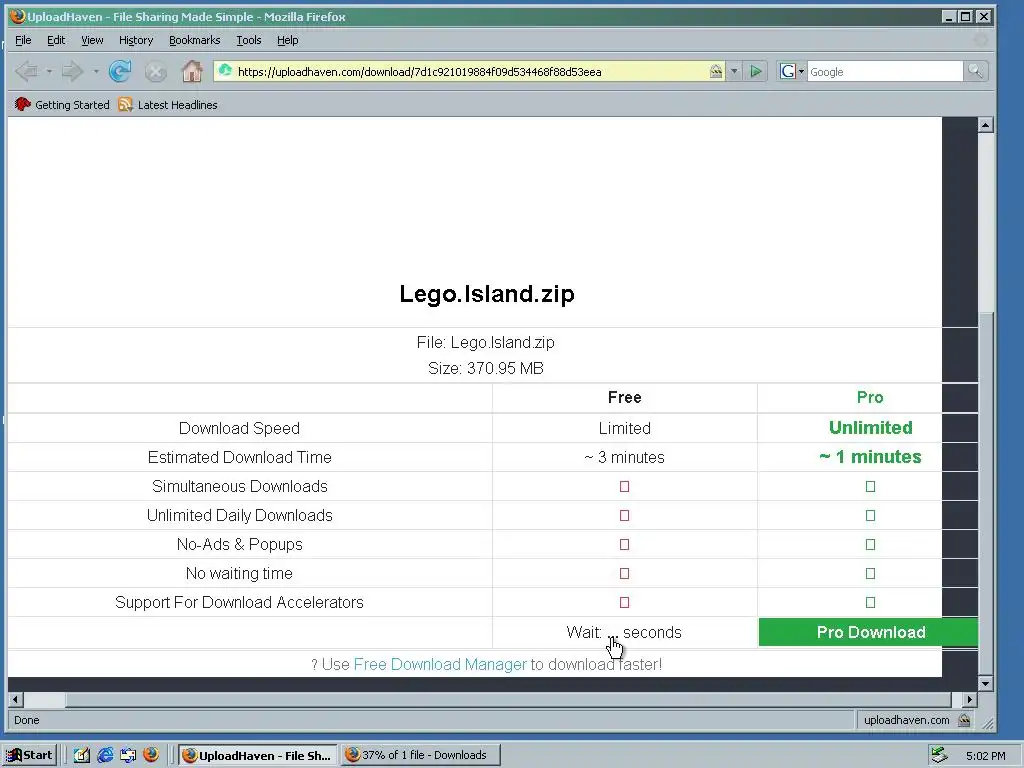
Task: Open the Home page icon
Action: (191, 71)
